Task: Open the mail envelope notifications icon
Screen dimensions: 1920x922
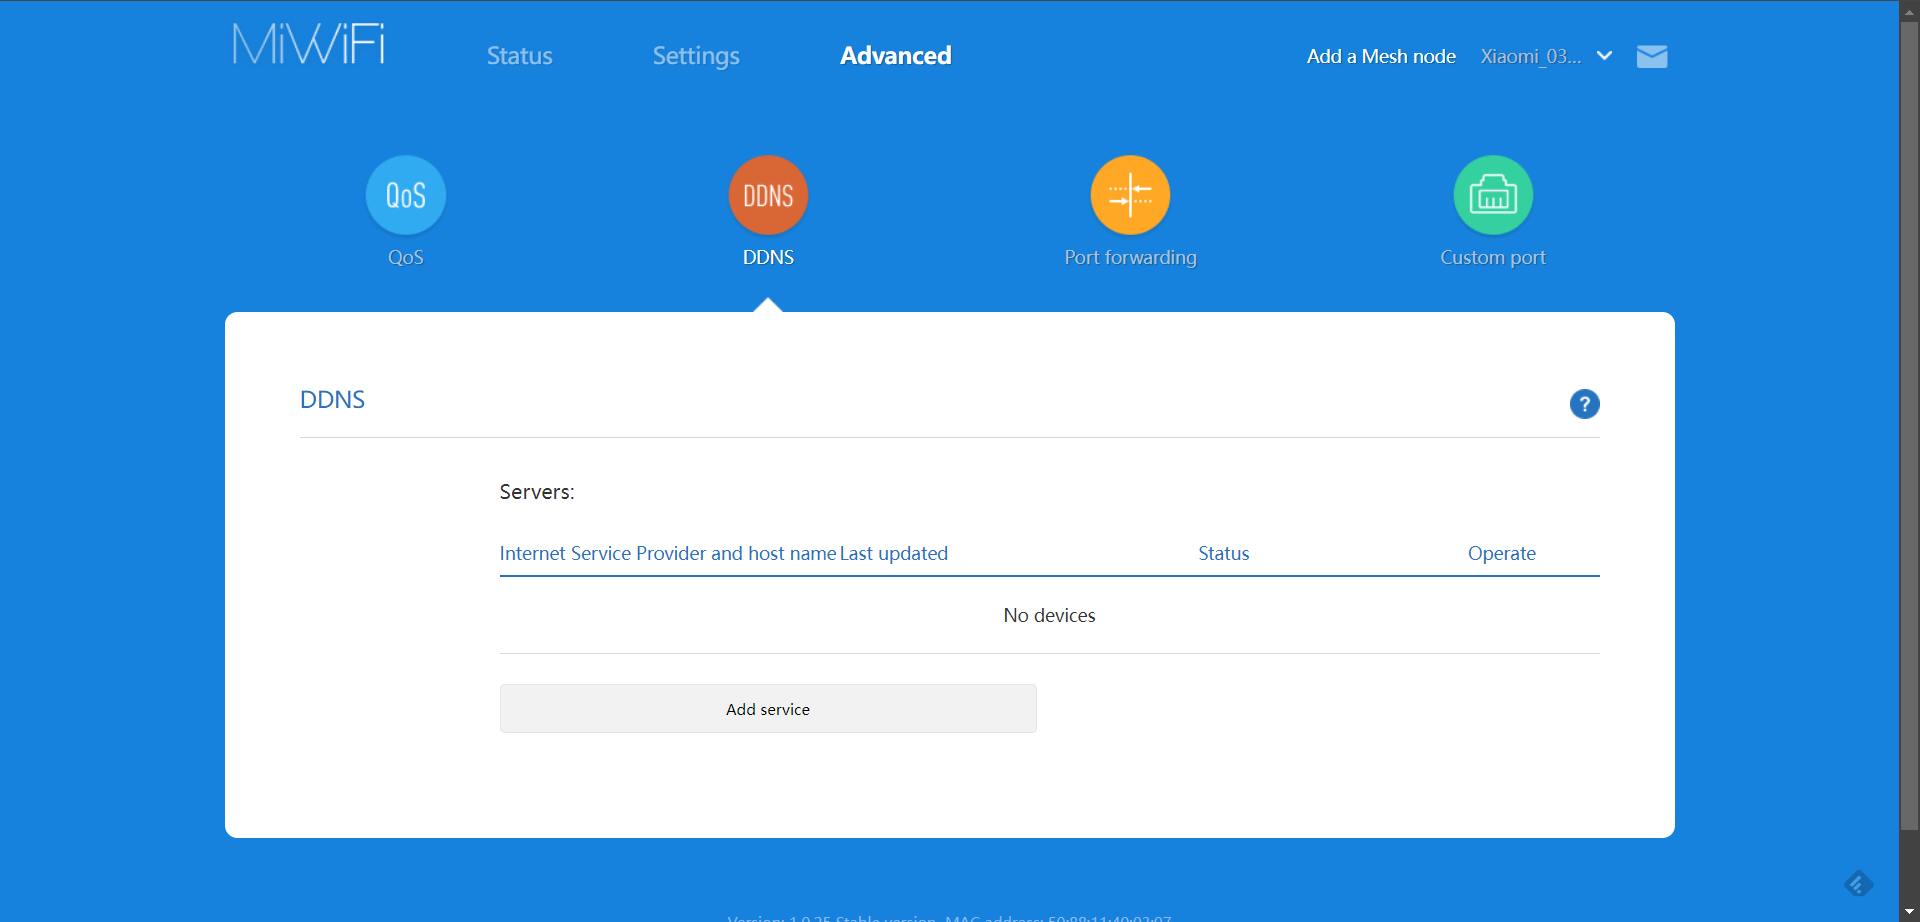Action: click(x=1651, y=57)
